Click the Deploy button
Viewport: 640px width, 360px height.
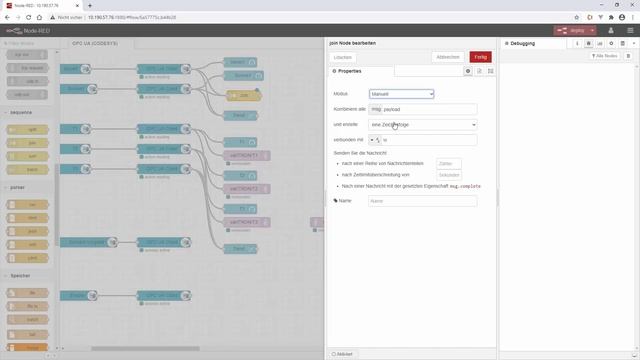(x=571, y=31)
